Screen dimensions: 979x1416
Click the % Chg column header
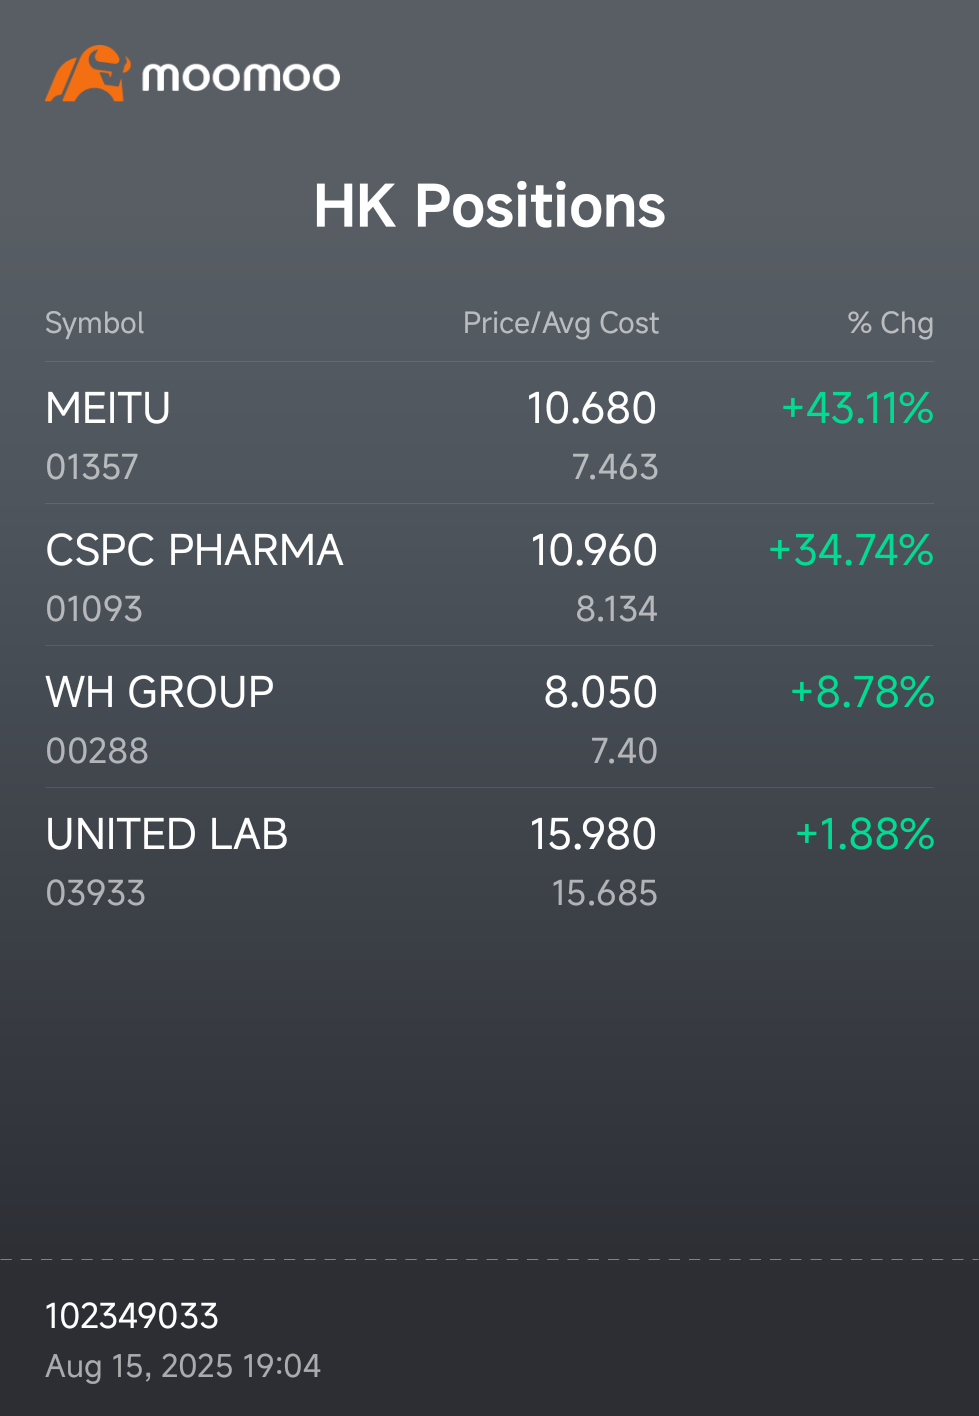click(x=890, y=323)
